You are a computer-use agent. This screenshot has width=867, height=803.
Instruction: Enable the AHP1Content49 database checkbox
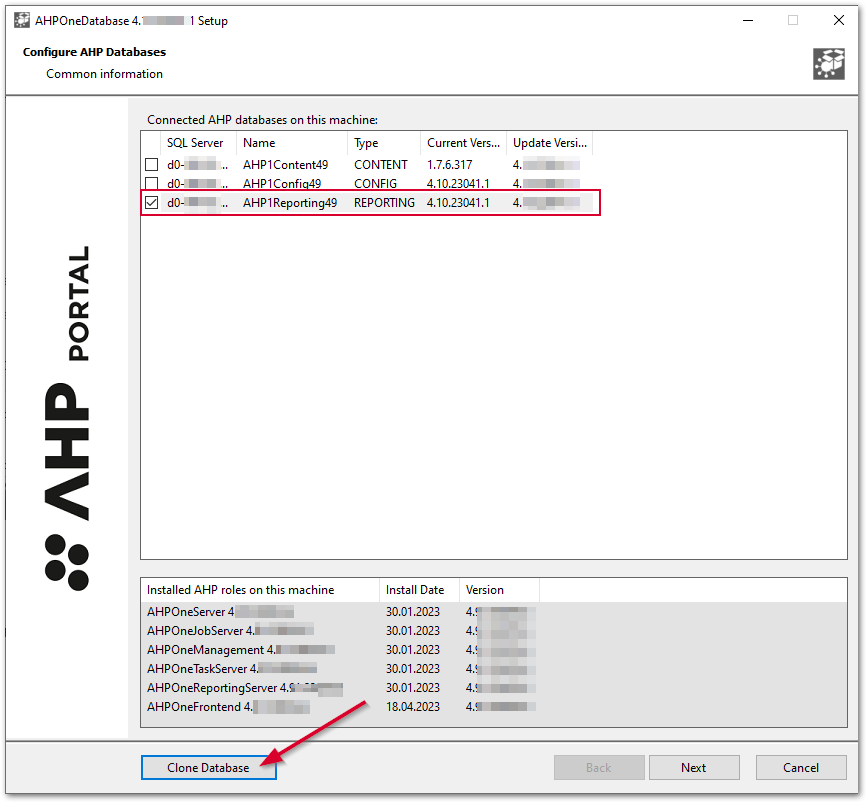point(152,165)
